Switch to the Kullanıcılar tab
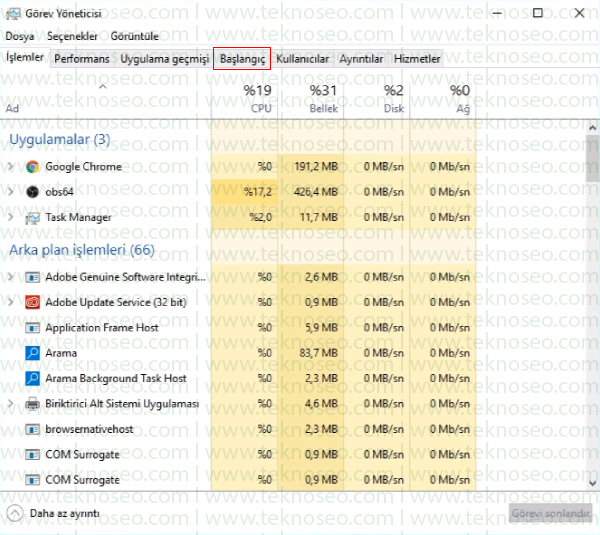This screenshot has height=535, width=600. pyautogui.click(x=302, y=59)
